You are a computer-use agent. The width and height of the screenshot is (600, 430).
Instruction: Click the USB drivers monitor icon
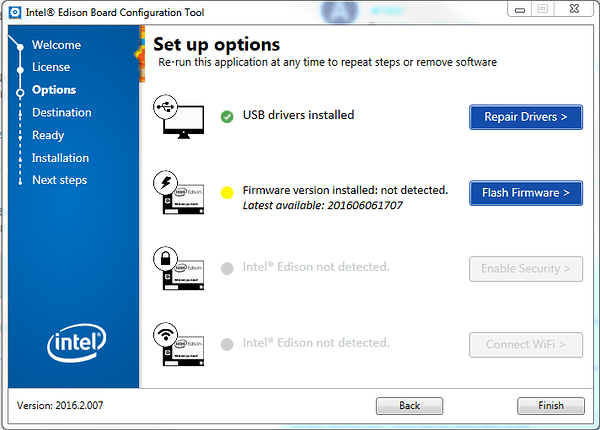click(x=178, y=116)
